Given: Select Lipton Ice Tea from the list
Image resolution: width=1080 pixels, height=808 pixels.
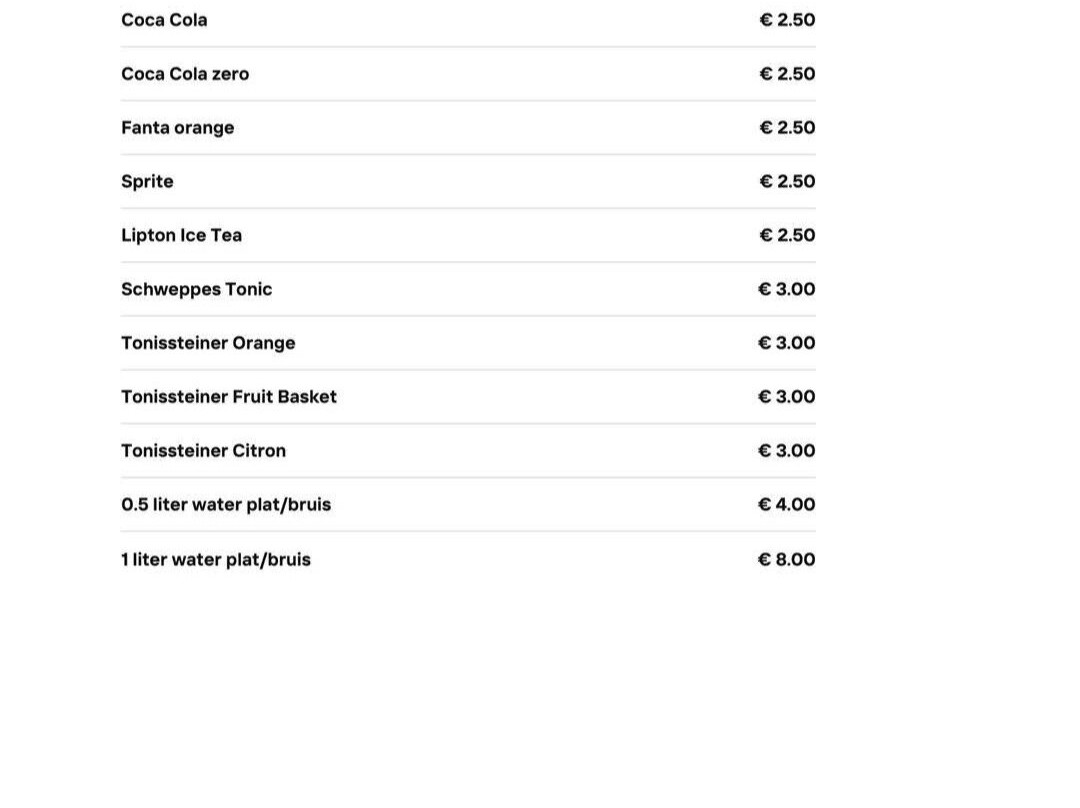Looking at the screenshot, I should tap(181, 236).
